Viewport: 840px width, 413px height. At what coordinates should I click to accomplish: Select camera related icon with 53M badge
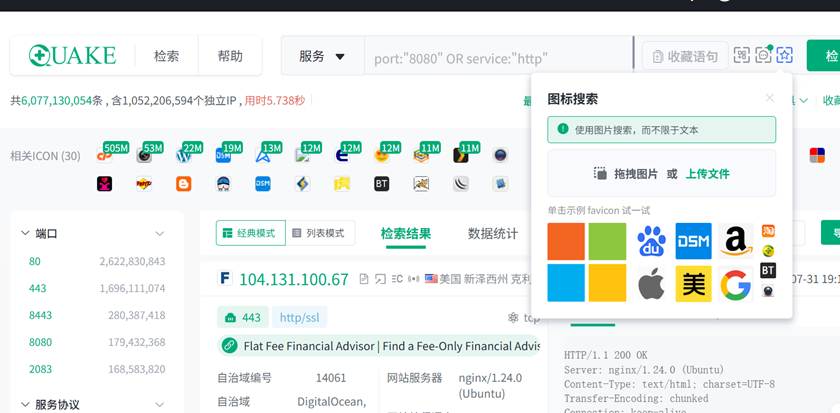144,155
